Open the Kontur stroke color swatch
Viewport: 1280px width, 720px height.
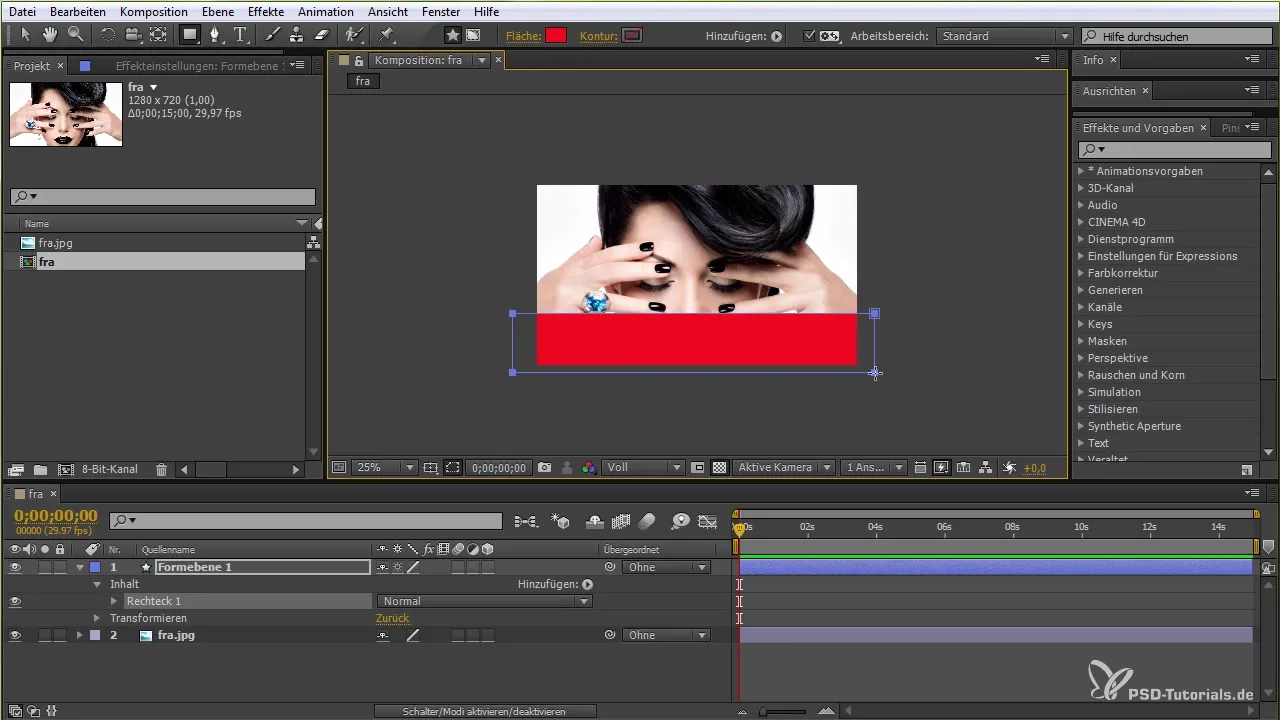[632, 36]
